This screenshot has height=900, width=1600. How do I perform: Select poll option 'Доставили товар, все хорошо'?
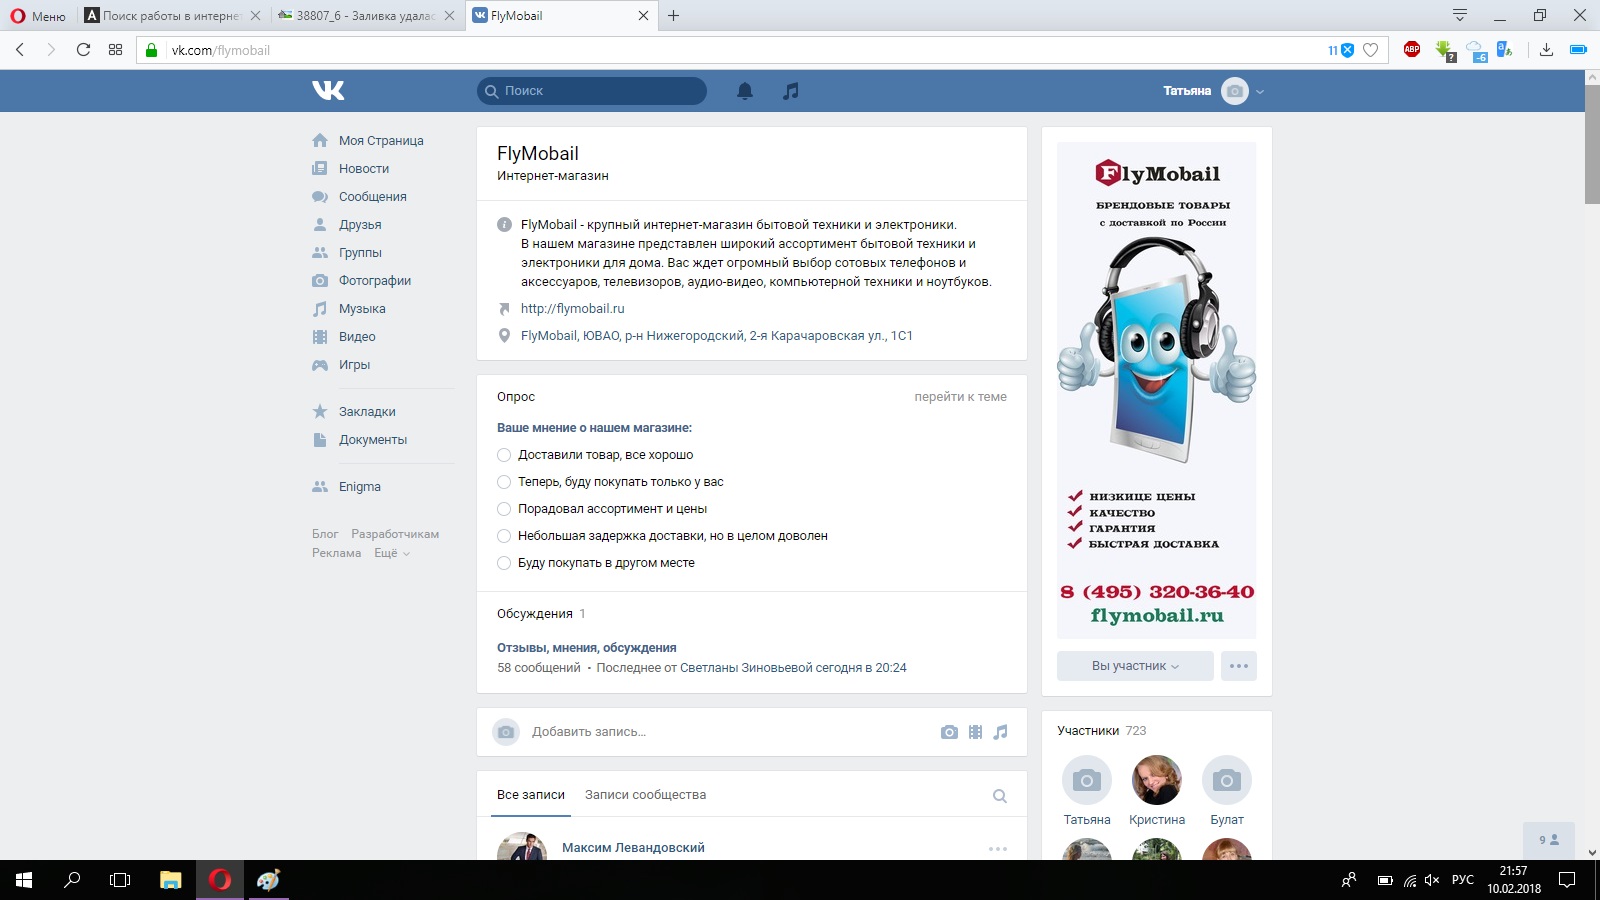click(x=595, y=455)
